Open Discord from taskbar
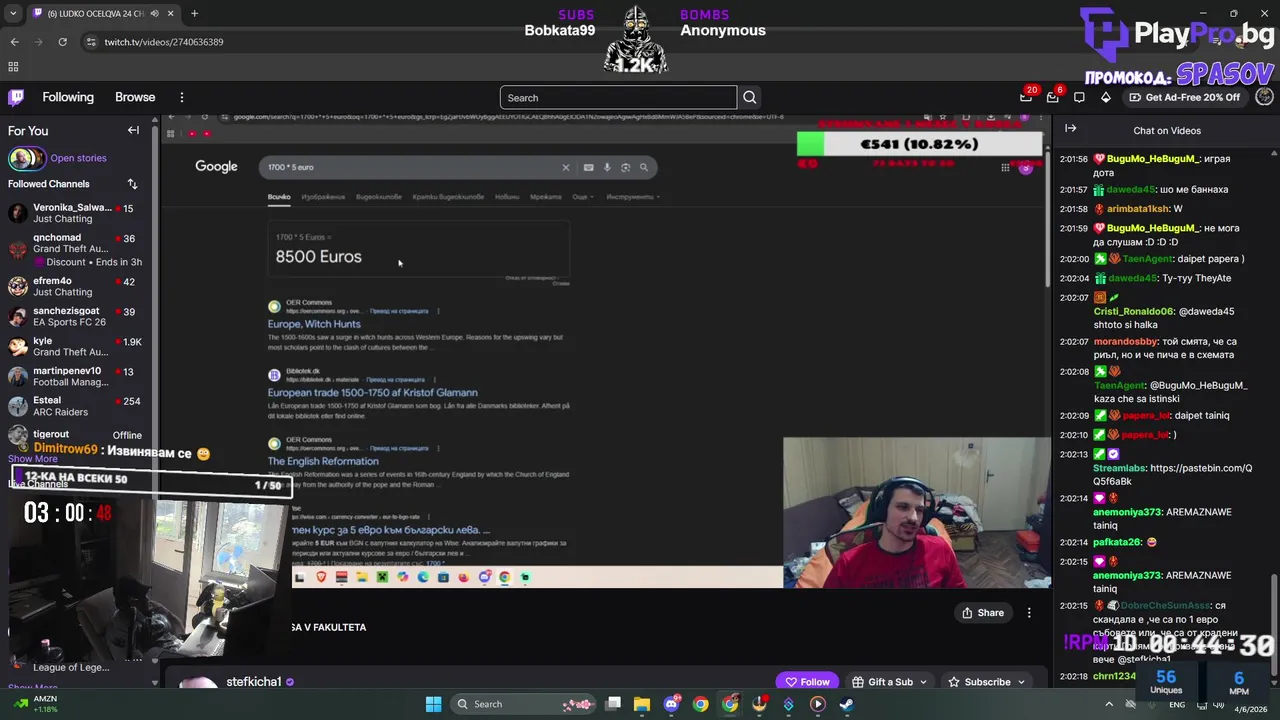Screen dimensions: 1280x720 point(671,704)
